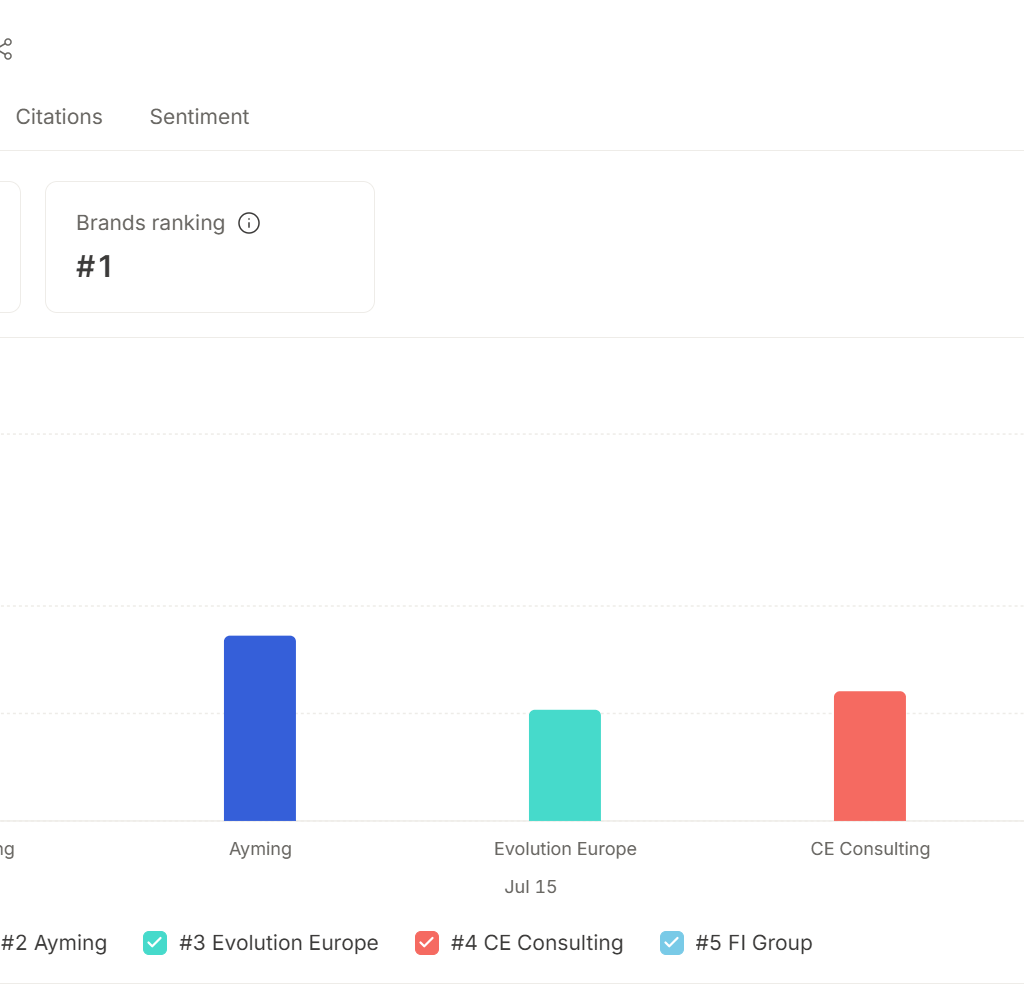This screenshot has height=989, width=1024.
Task: Click the share icon at top left
Action: pyautogui.click(x=5, y=49)
